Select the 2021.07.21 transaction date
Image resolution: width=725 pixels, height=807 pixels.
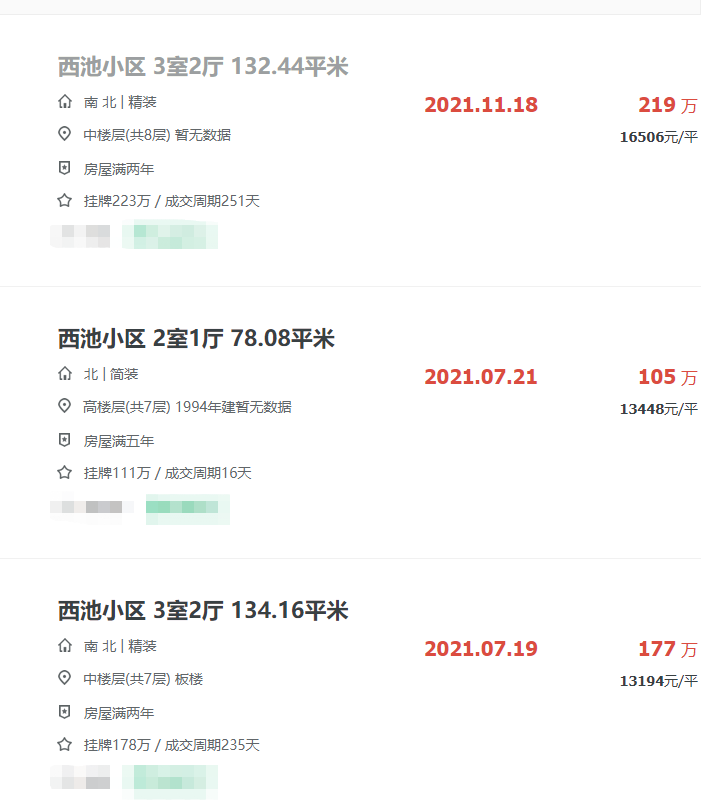[481, 377]
